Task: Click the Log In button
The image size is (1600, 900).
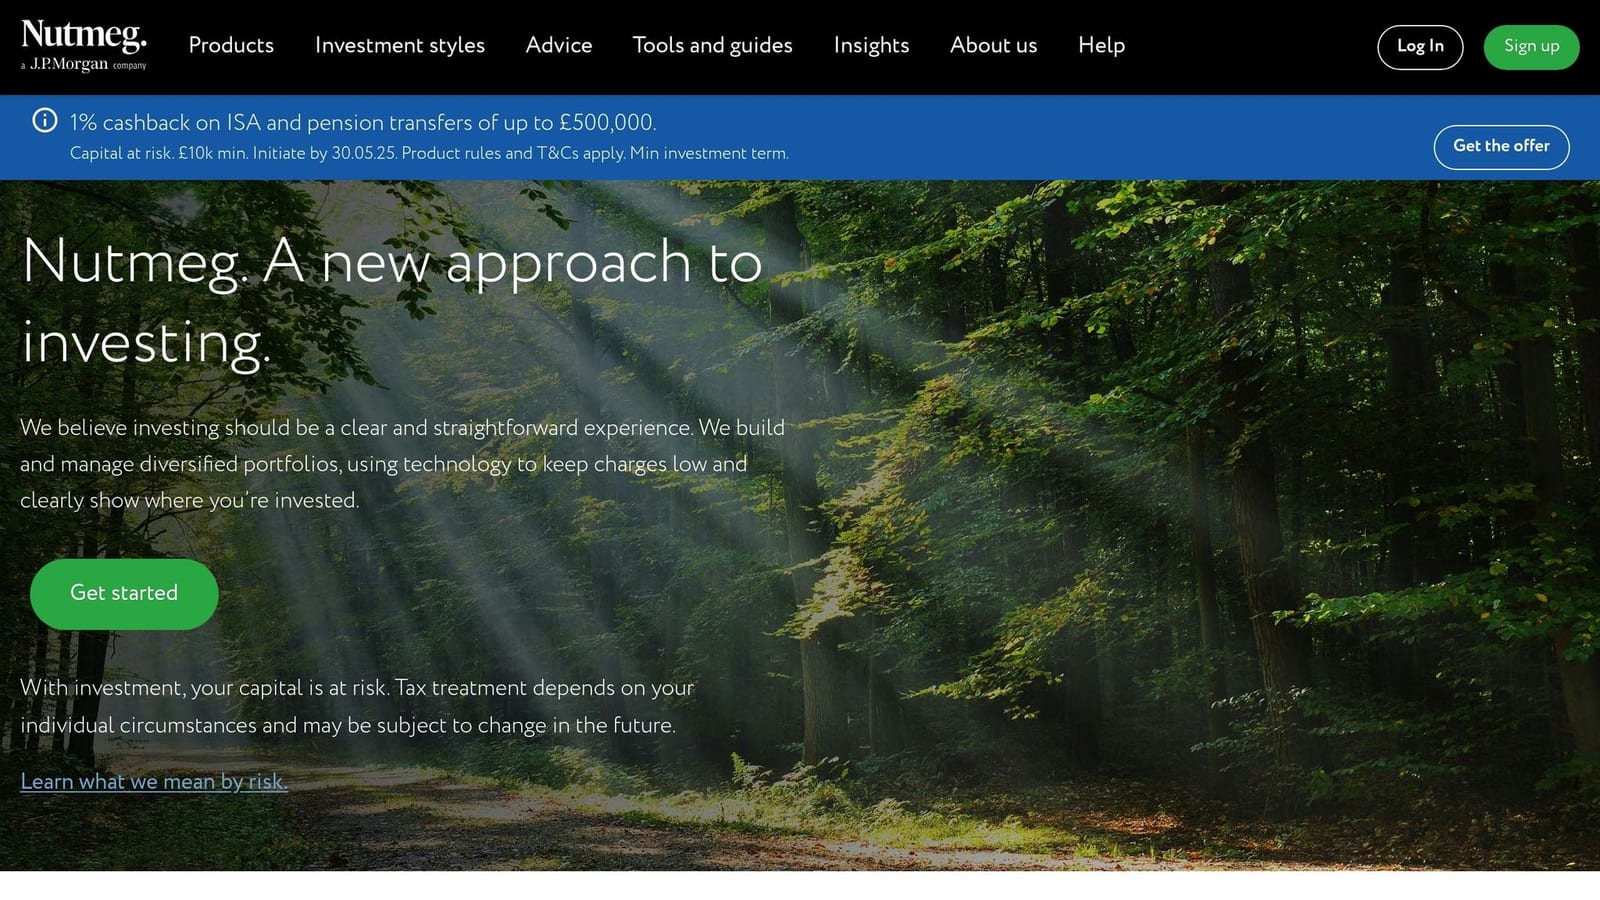Action: click(x=1420, y=47)
